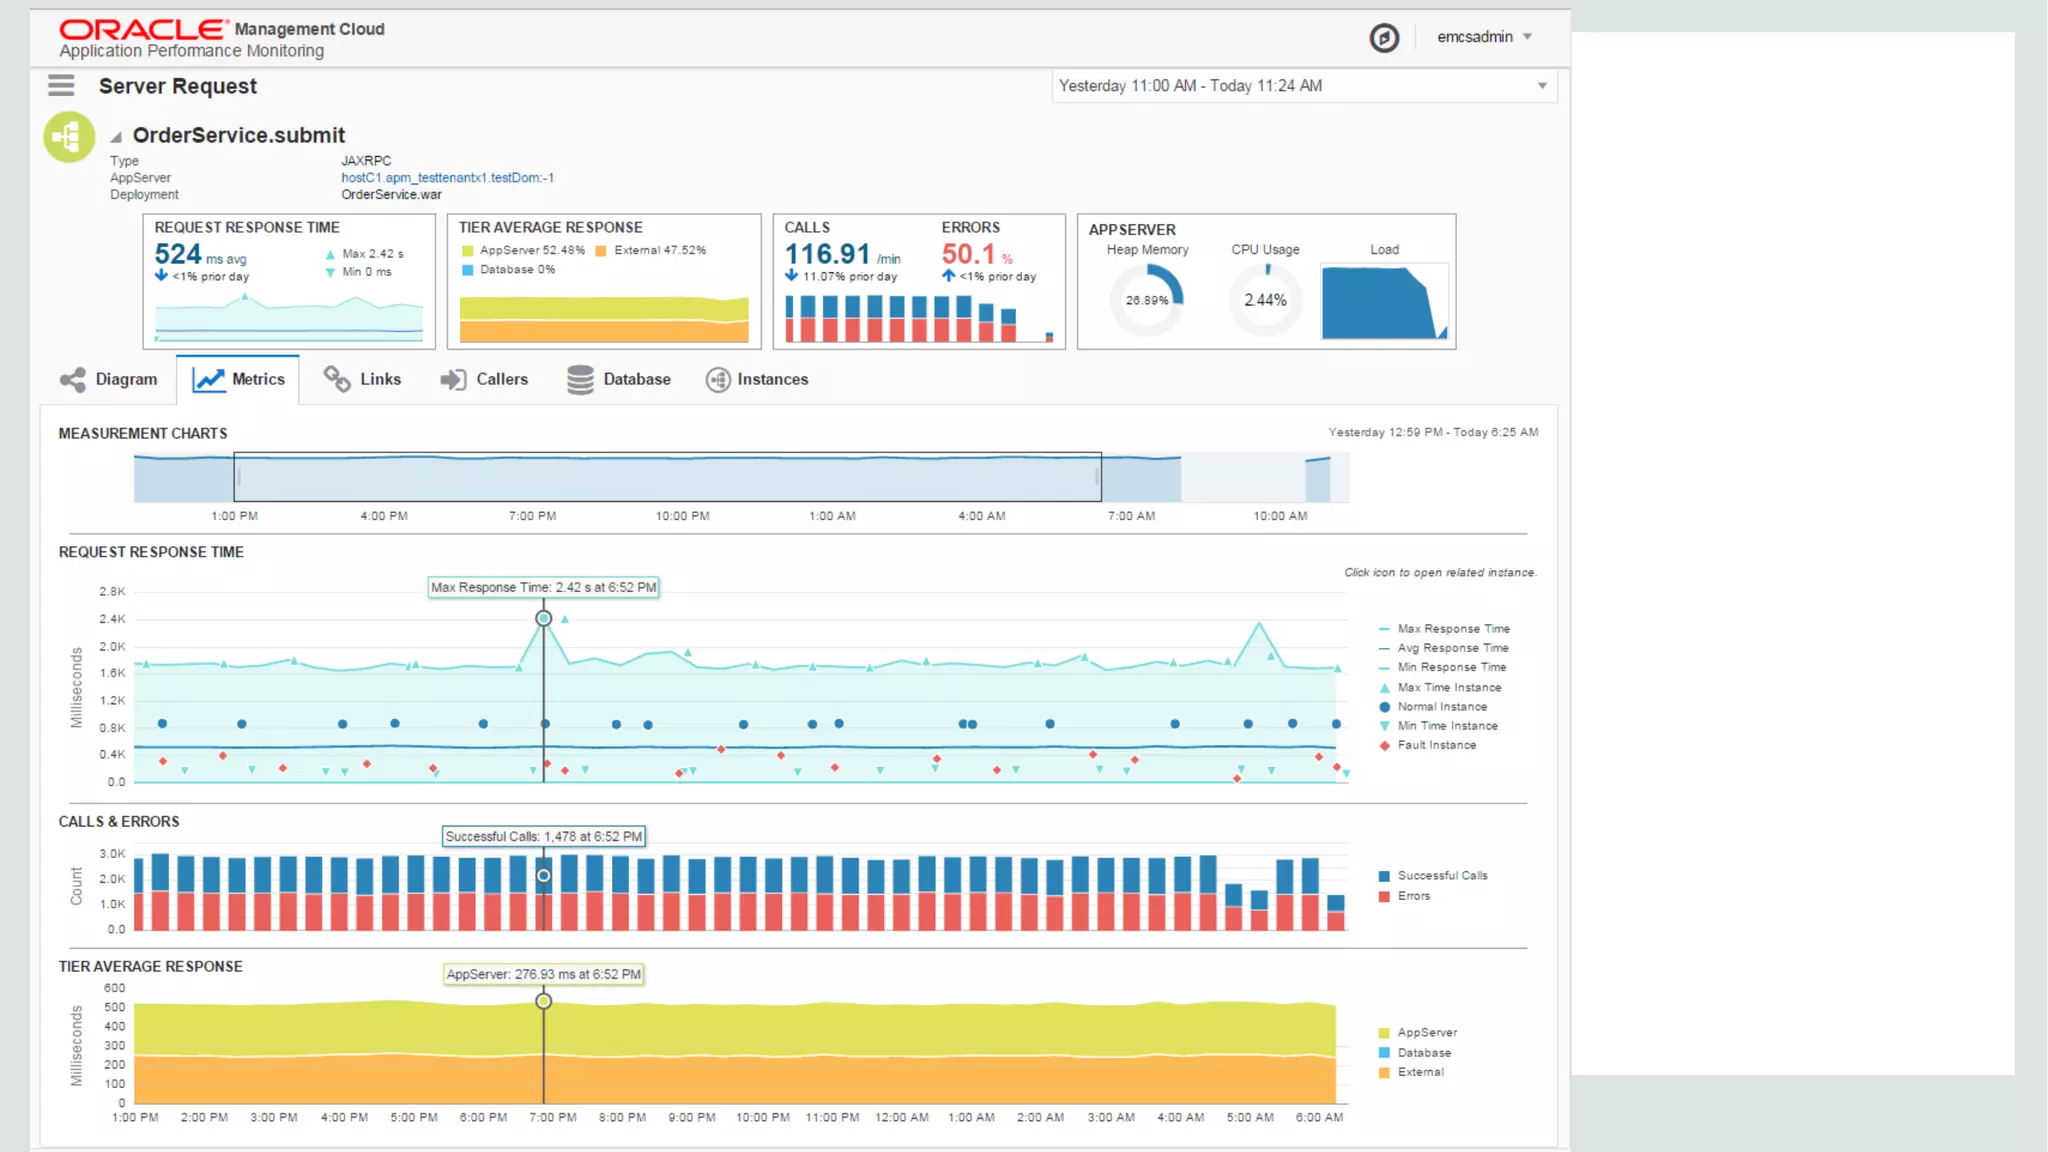
Task: Open the hamburger navigation menu
Action: 61,85
